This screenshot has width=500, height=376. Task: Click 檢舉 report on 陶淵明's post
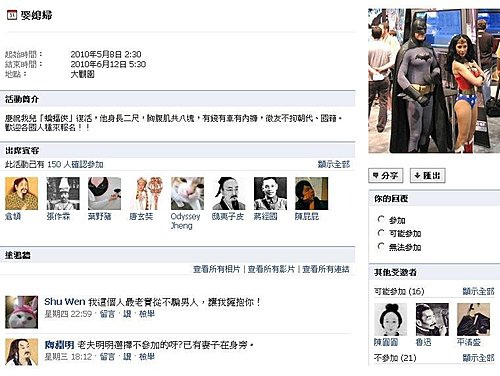point(147,357)
